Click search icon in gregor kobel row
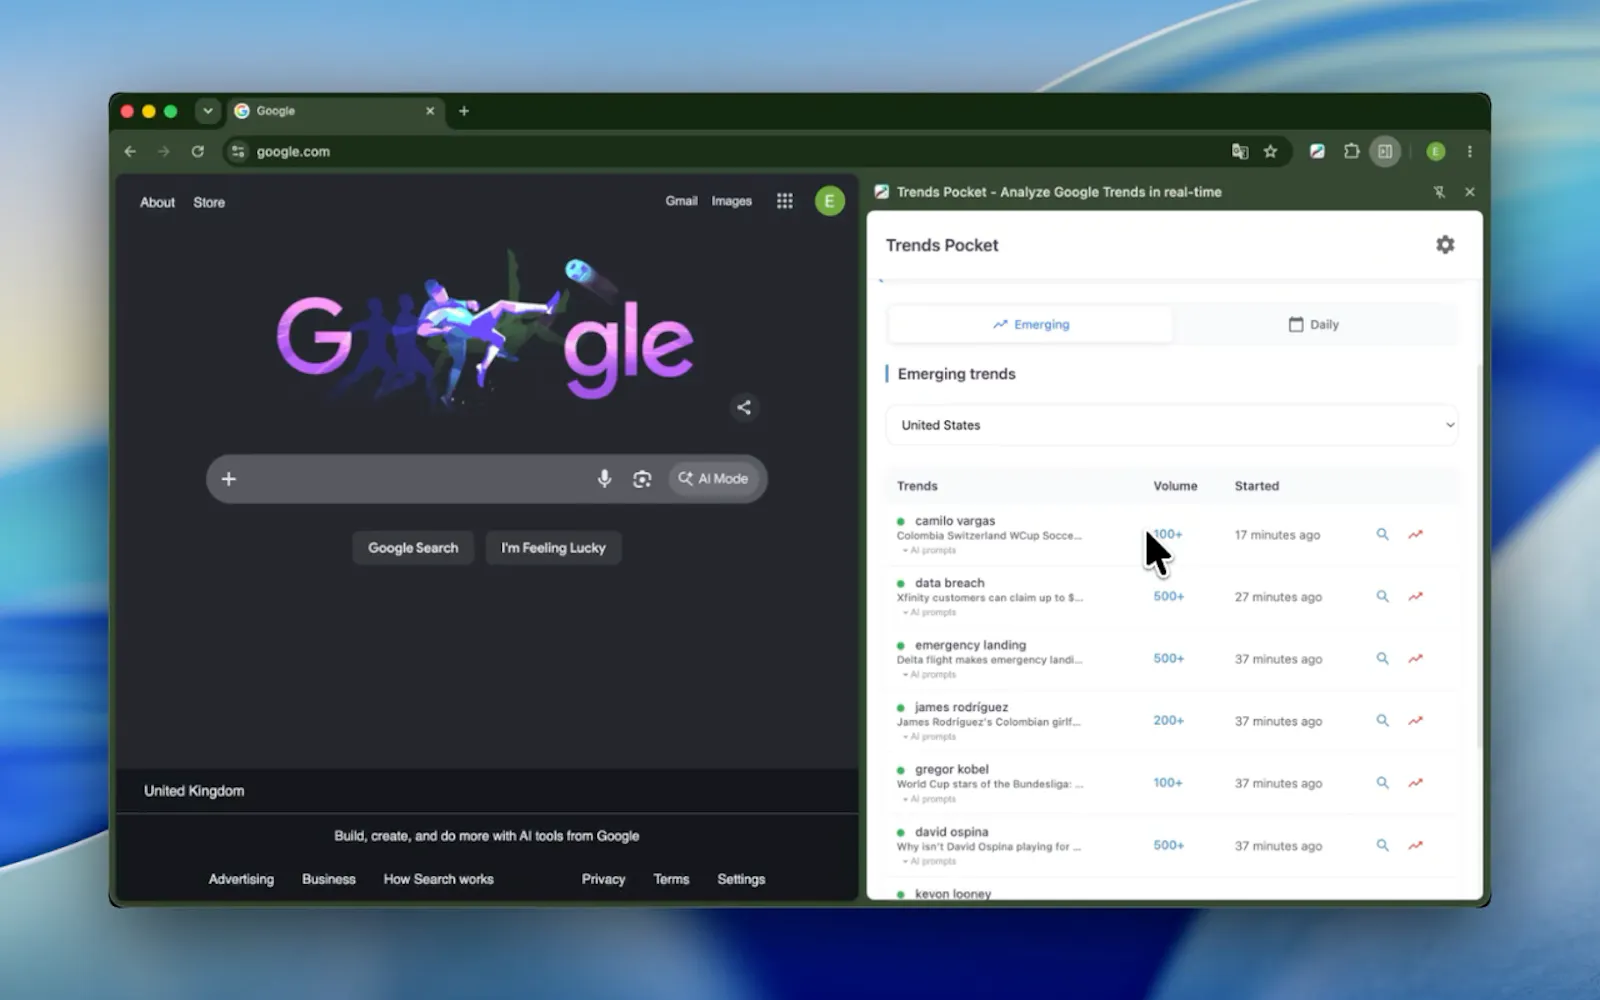The image size is (1600, 1000). coord(1382,783)
